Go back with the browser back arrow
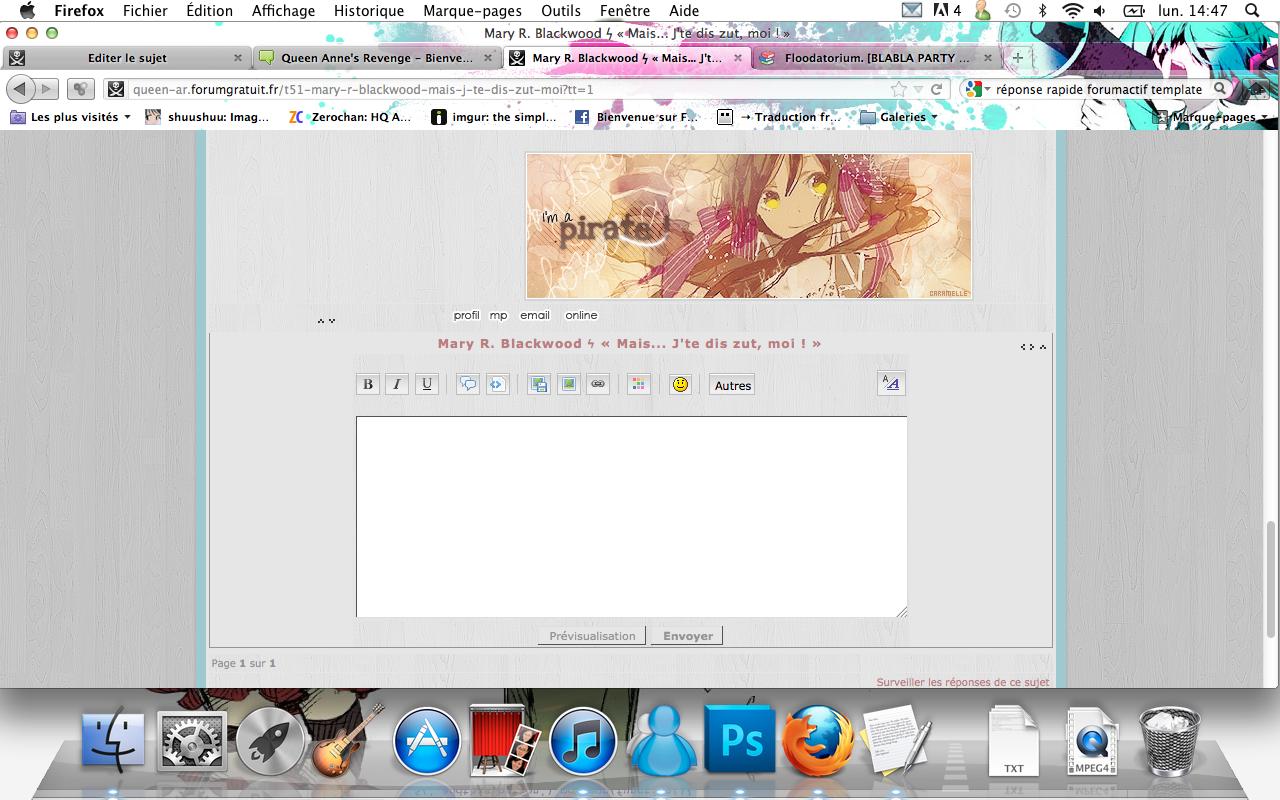This screenshot has height=800, width=1280. click(x=20, y=89)
